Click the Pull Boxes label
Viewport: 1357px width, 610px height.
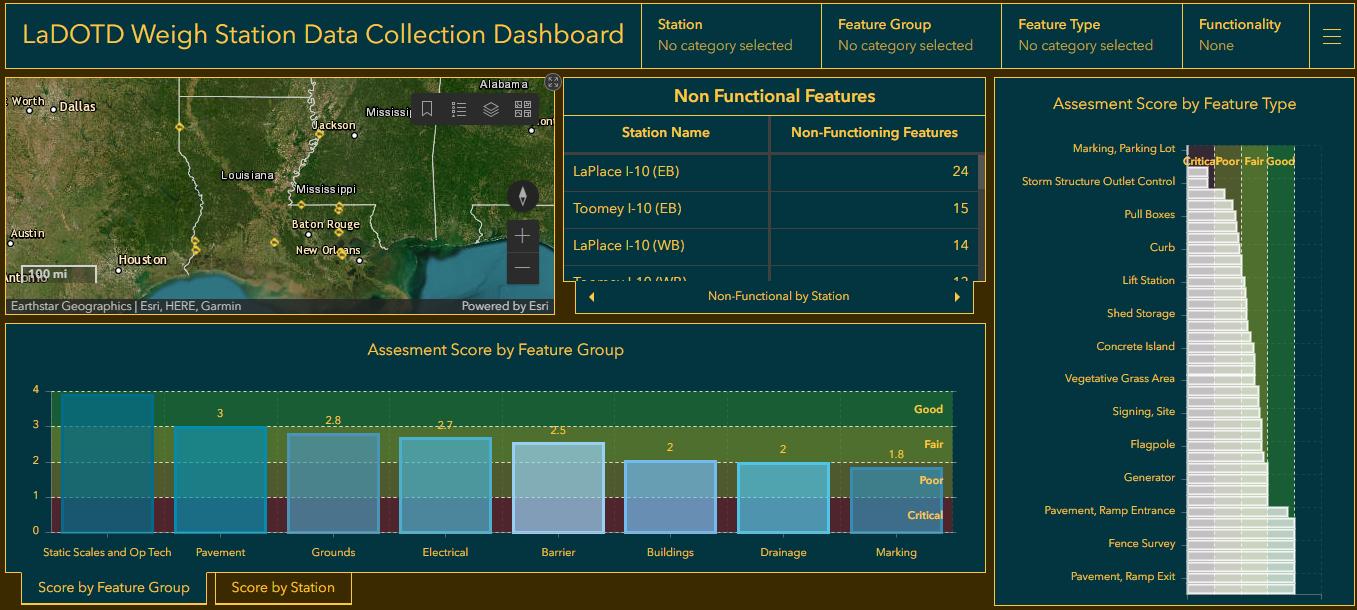click(1149, 214)
